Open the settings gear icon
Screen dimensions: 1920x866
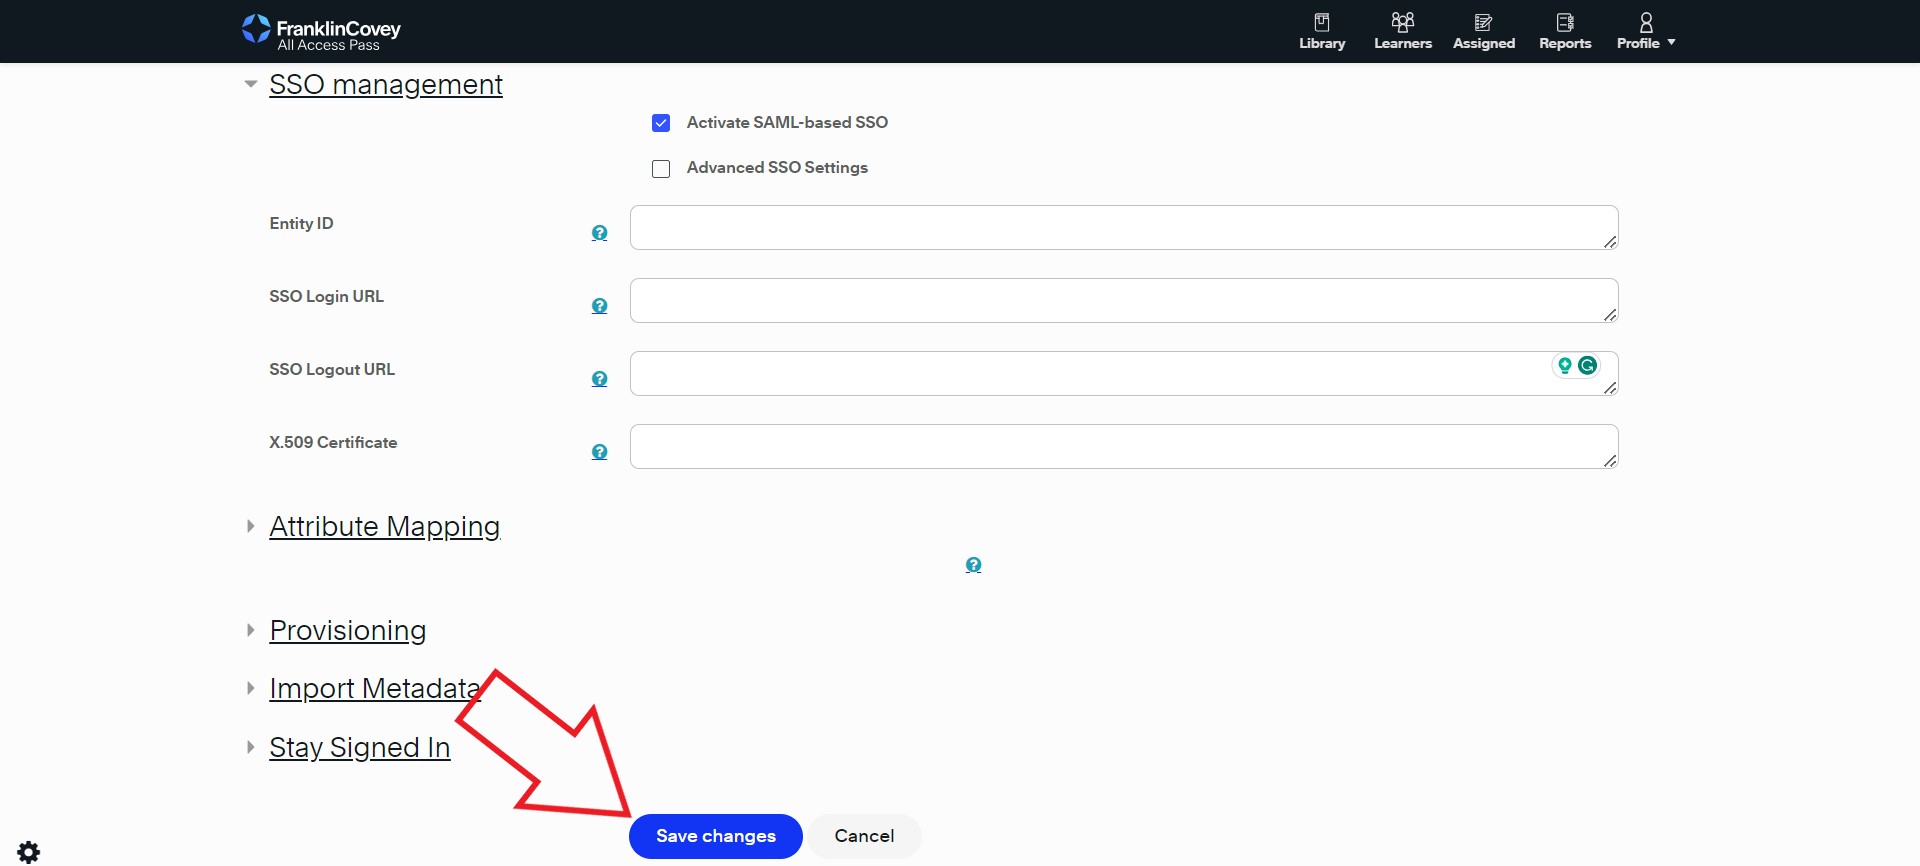[x=29, y=852]
